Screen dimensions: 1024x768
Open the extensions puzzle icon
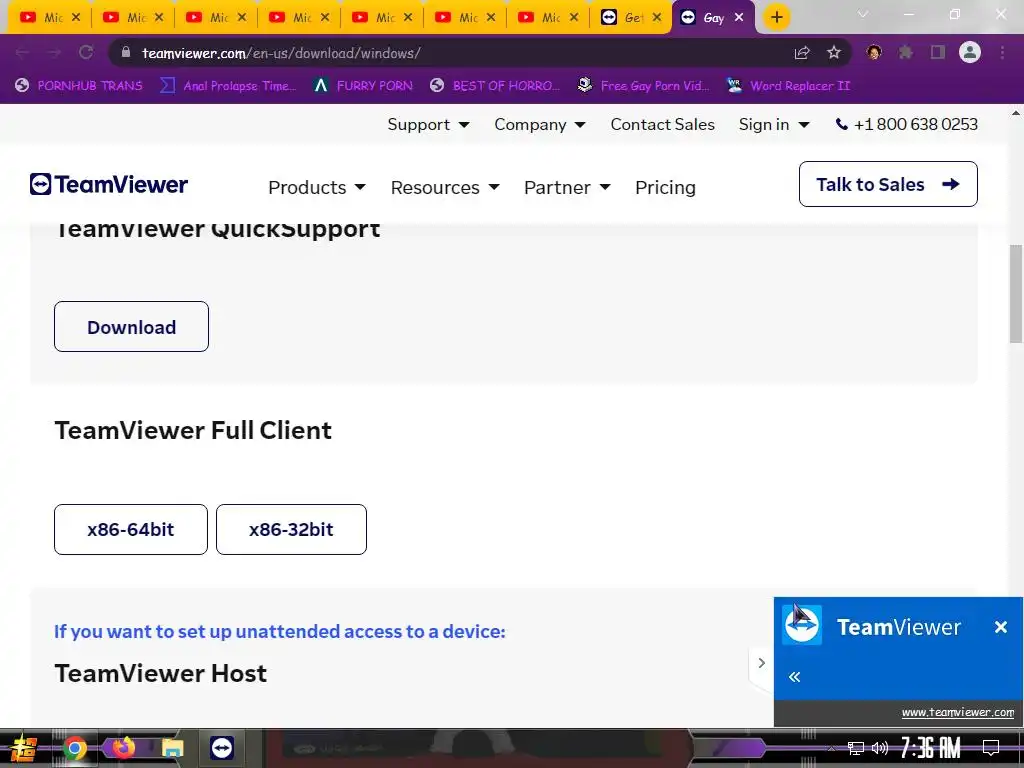[906, 52]
